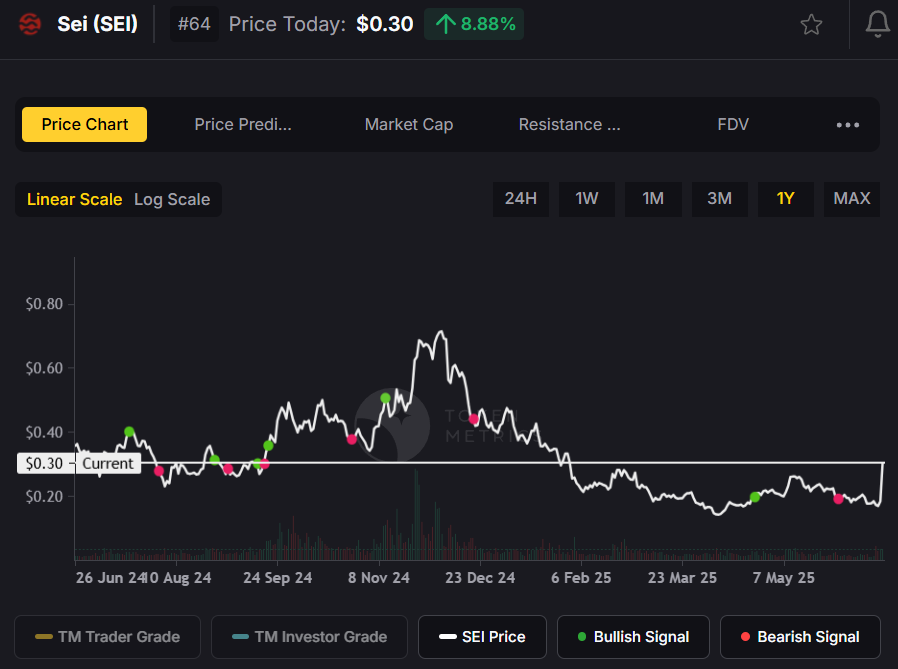
Task: Switch chart to Log Scale
Action: click(172, 199)
